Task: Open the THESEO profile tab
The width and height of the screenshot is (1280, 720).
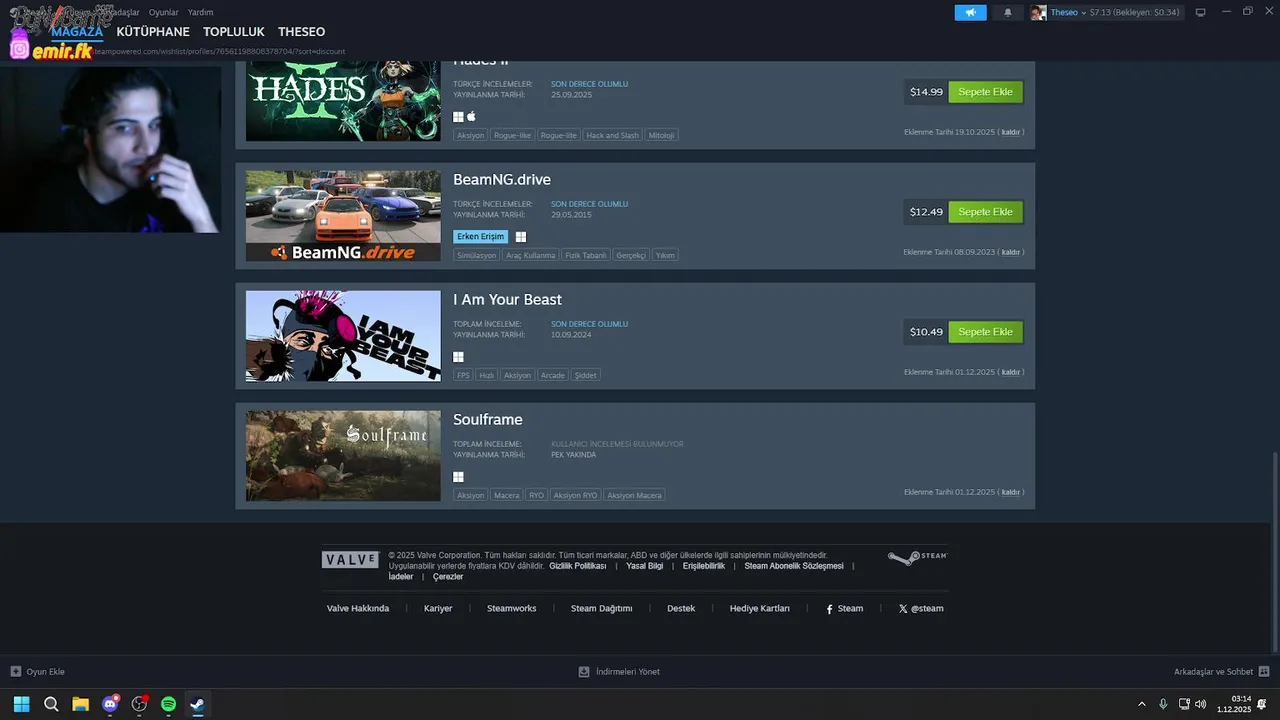Action: (301, 32)
